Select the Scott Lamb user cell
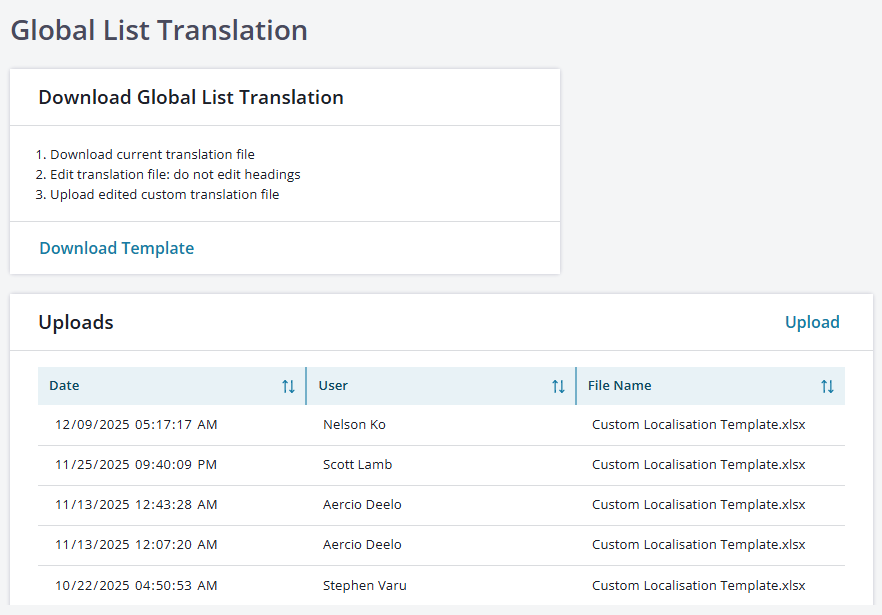 357,465
